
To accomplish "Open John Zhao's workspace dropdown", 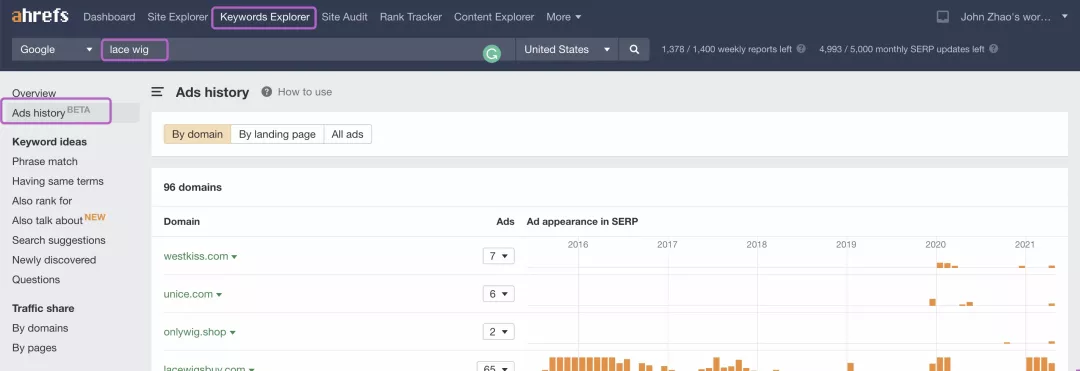I will (1015, 17).
